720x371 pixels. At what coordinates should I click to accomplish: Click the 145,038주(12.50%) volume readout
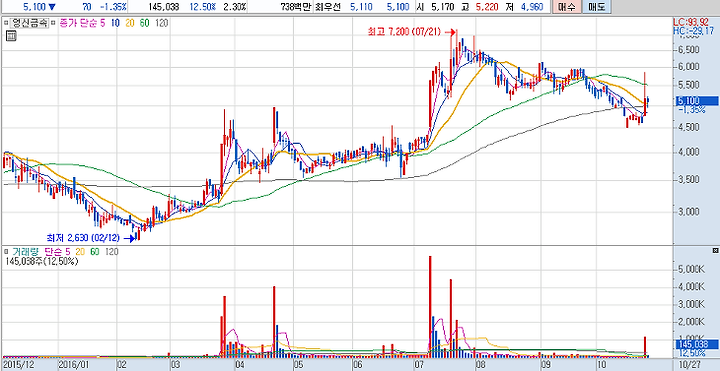pos(42,261)
